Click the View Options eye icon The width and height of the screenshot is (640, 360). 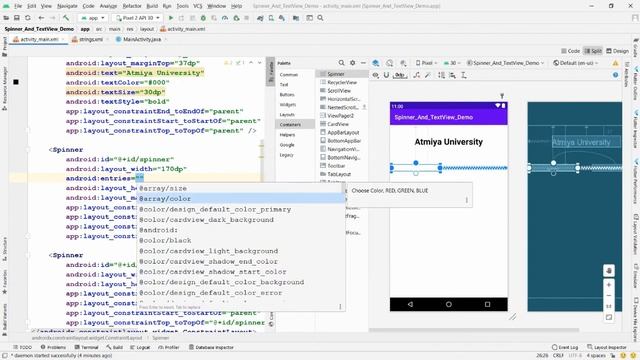point(376,75)
